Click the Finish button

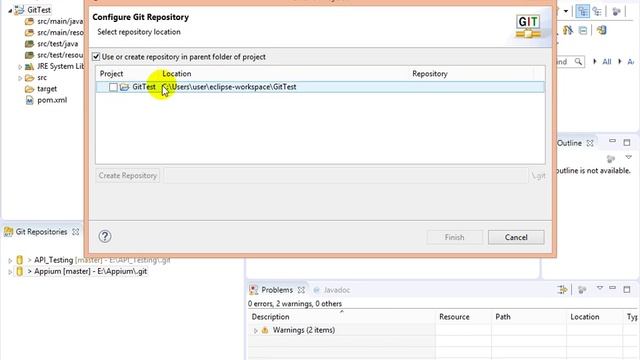tap(454, 237)
